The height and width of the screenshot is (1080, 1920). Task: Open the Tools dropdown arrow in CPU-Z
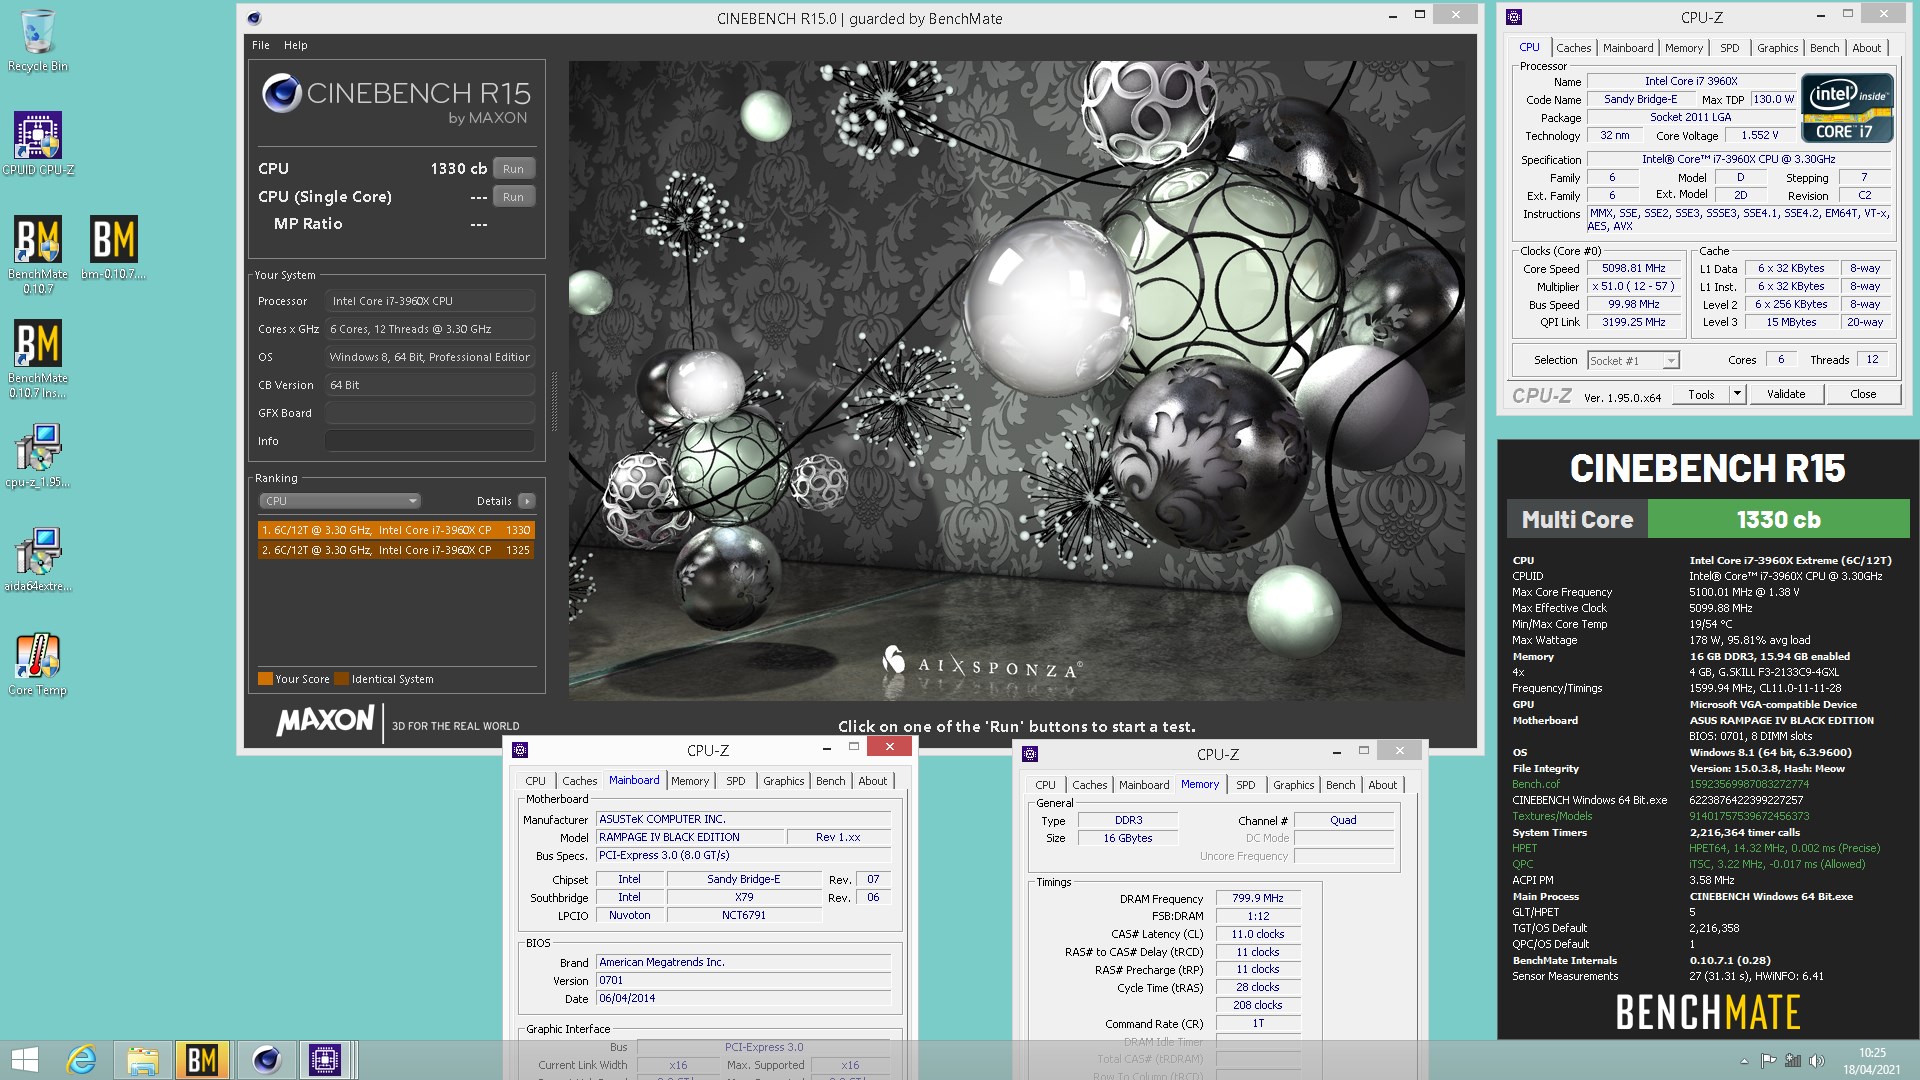[x=1737, y=394]
